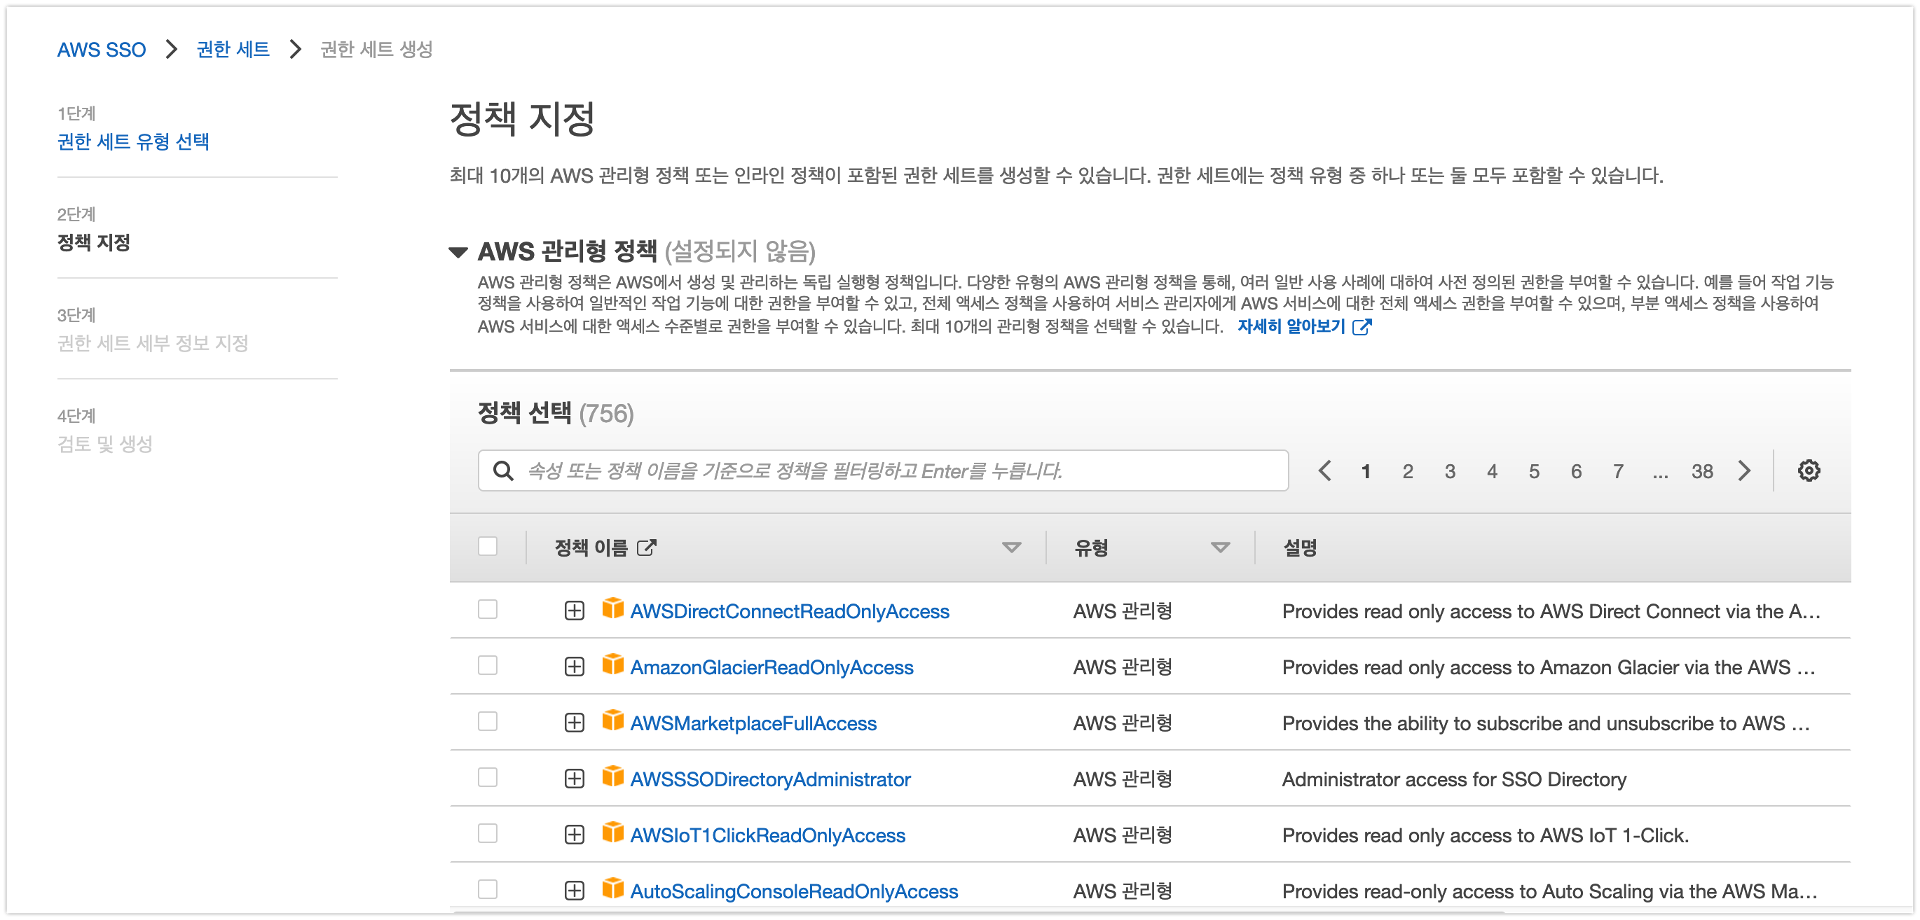Click the orange policy icon for AWSIoT1ClickReadOnlyAccess
The width and height of the screenshot is (1920, 920).
pyautogui.click(x=613, y=833)
